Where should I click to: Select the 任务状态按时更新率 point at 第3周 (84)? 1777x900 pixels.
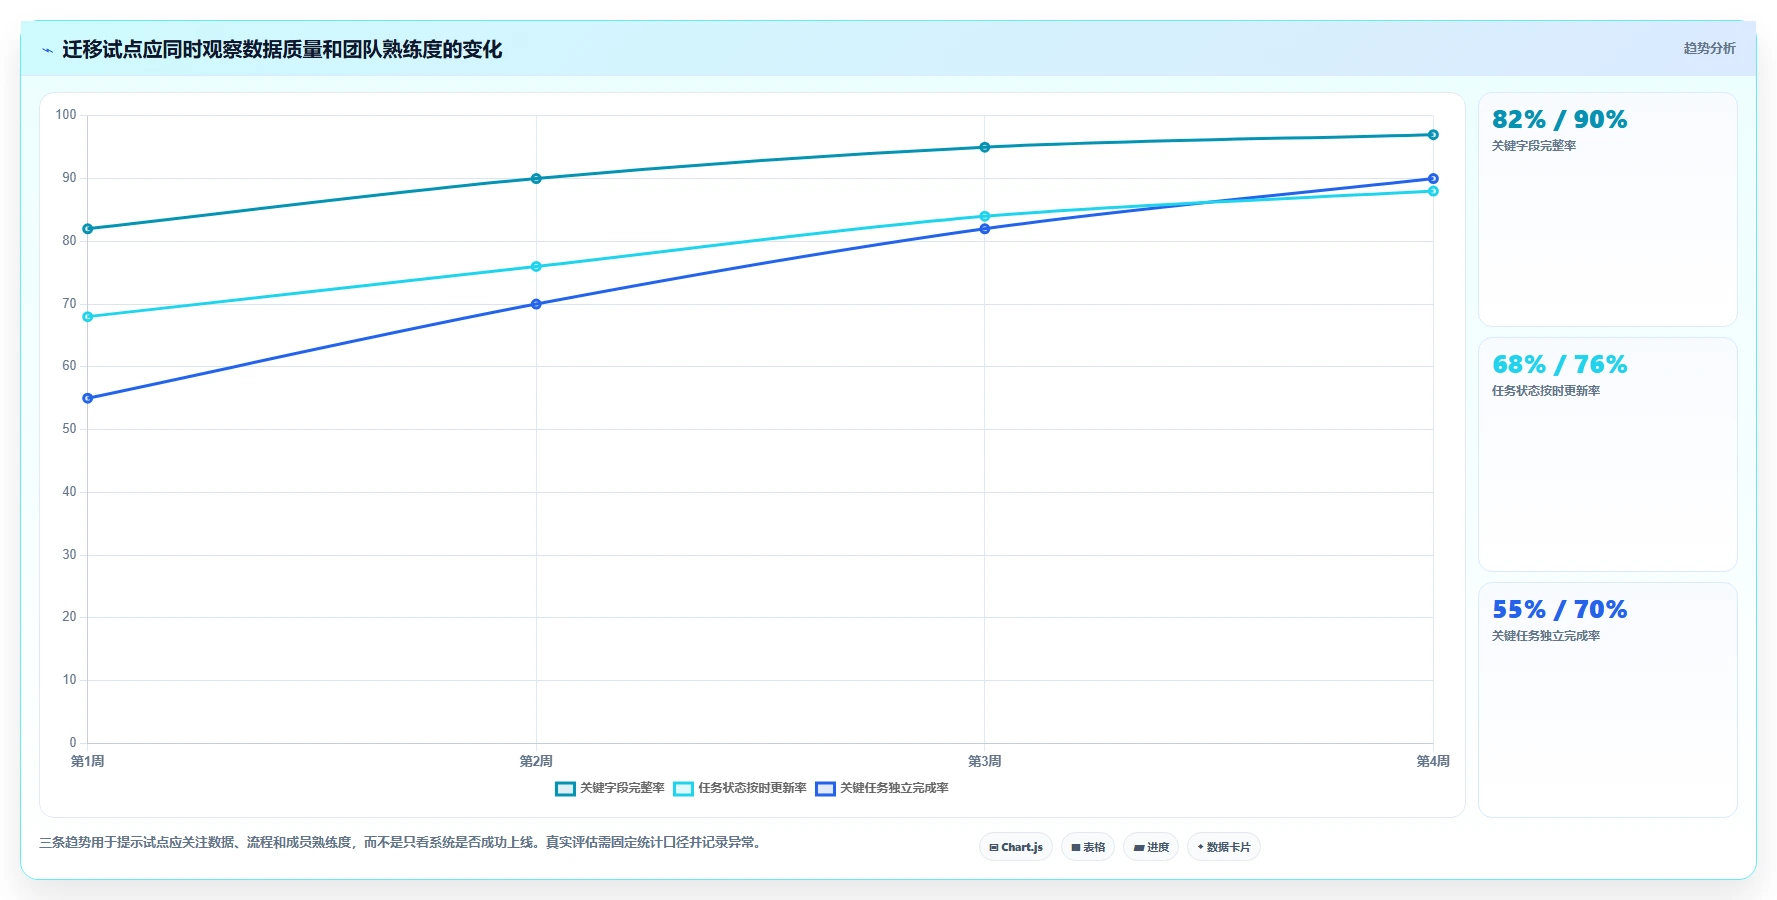[985, 216]
